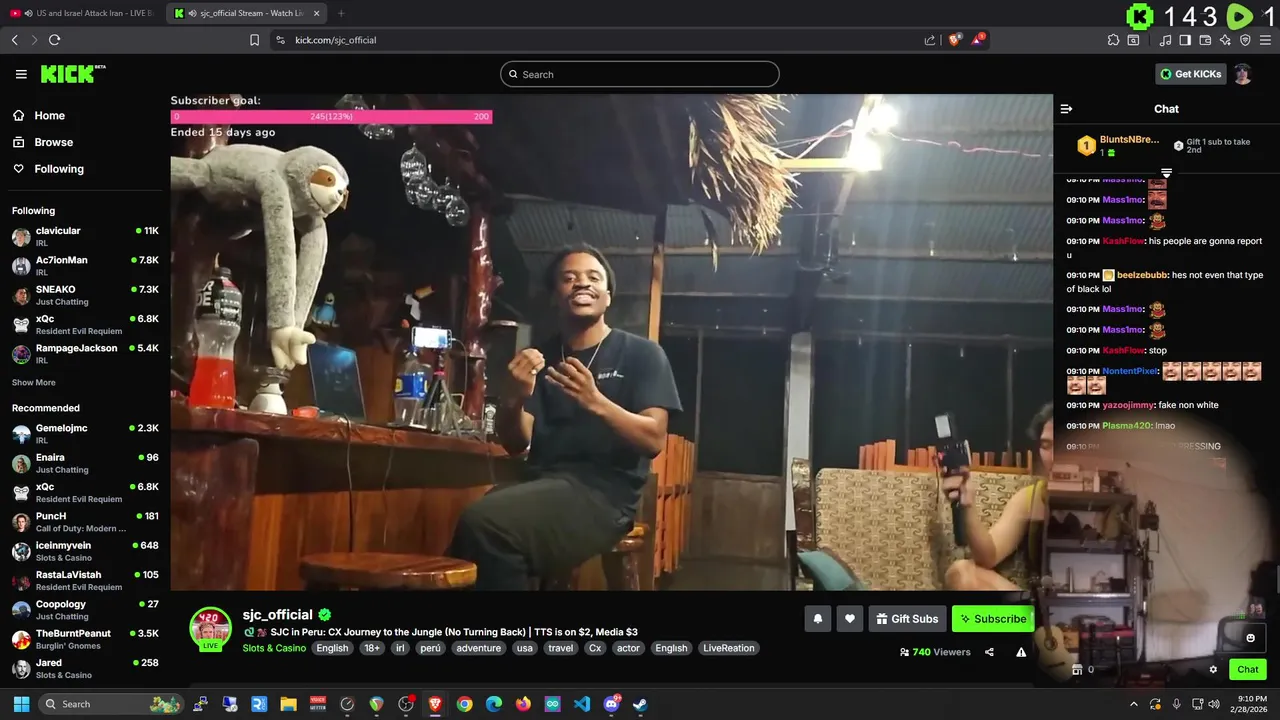The image size is (1280, 720).
Task: Open chat settings gear
Action: tap(1213, 670)
